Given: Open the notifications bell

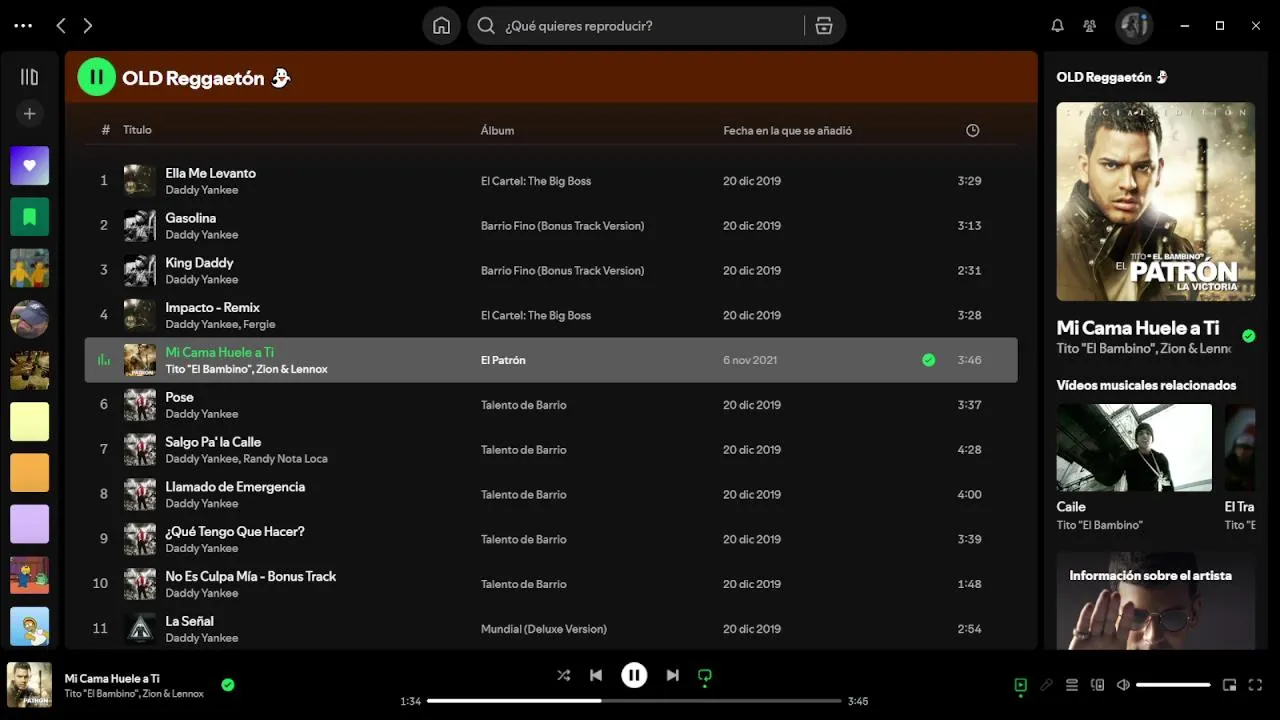Looking at the screenshot, I should pyautogui.click(x=1057, y=26).
